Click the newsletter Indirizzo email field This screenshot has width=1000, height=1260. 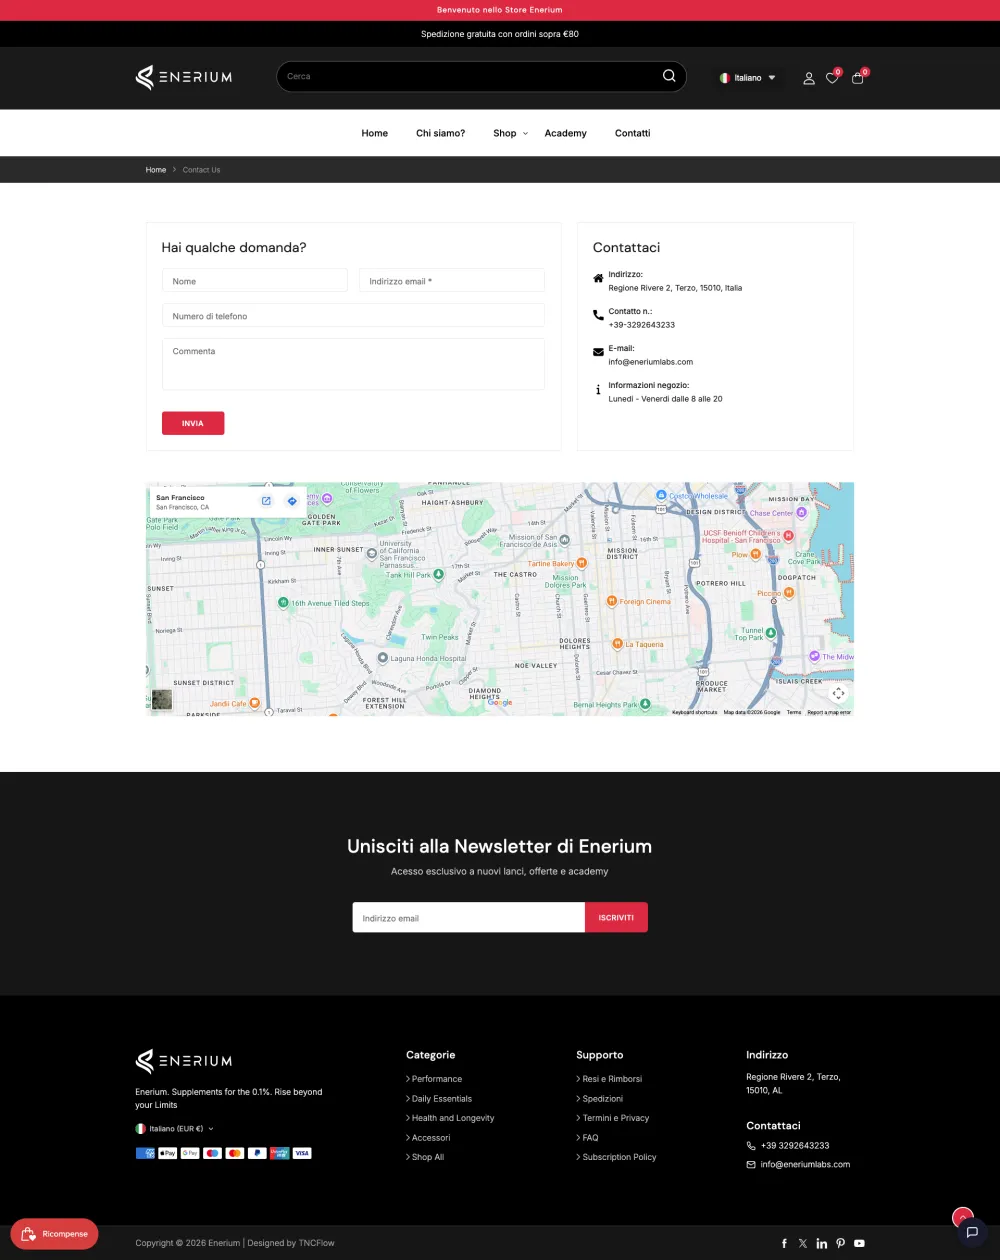[468, 918]
